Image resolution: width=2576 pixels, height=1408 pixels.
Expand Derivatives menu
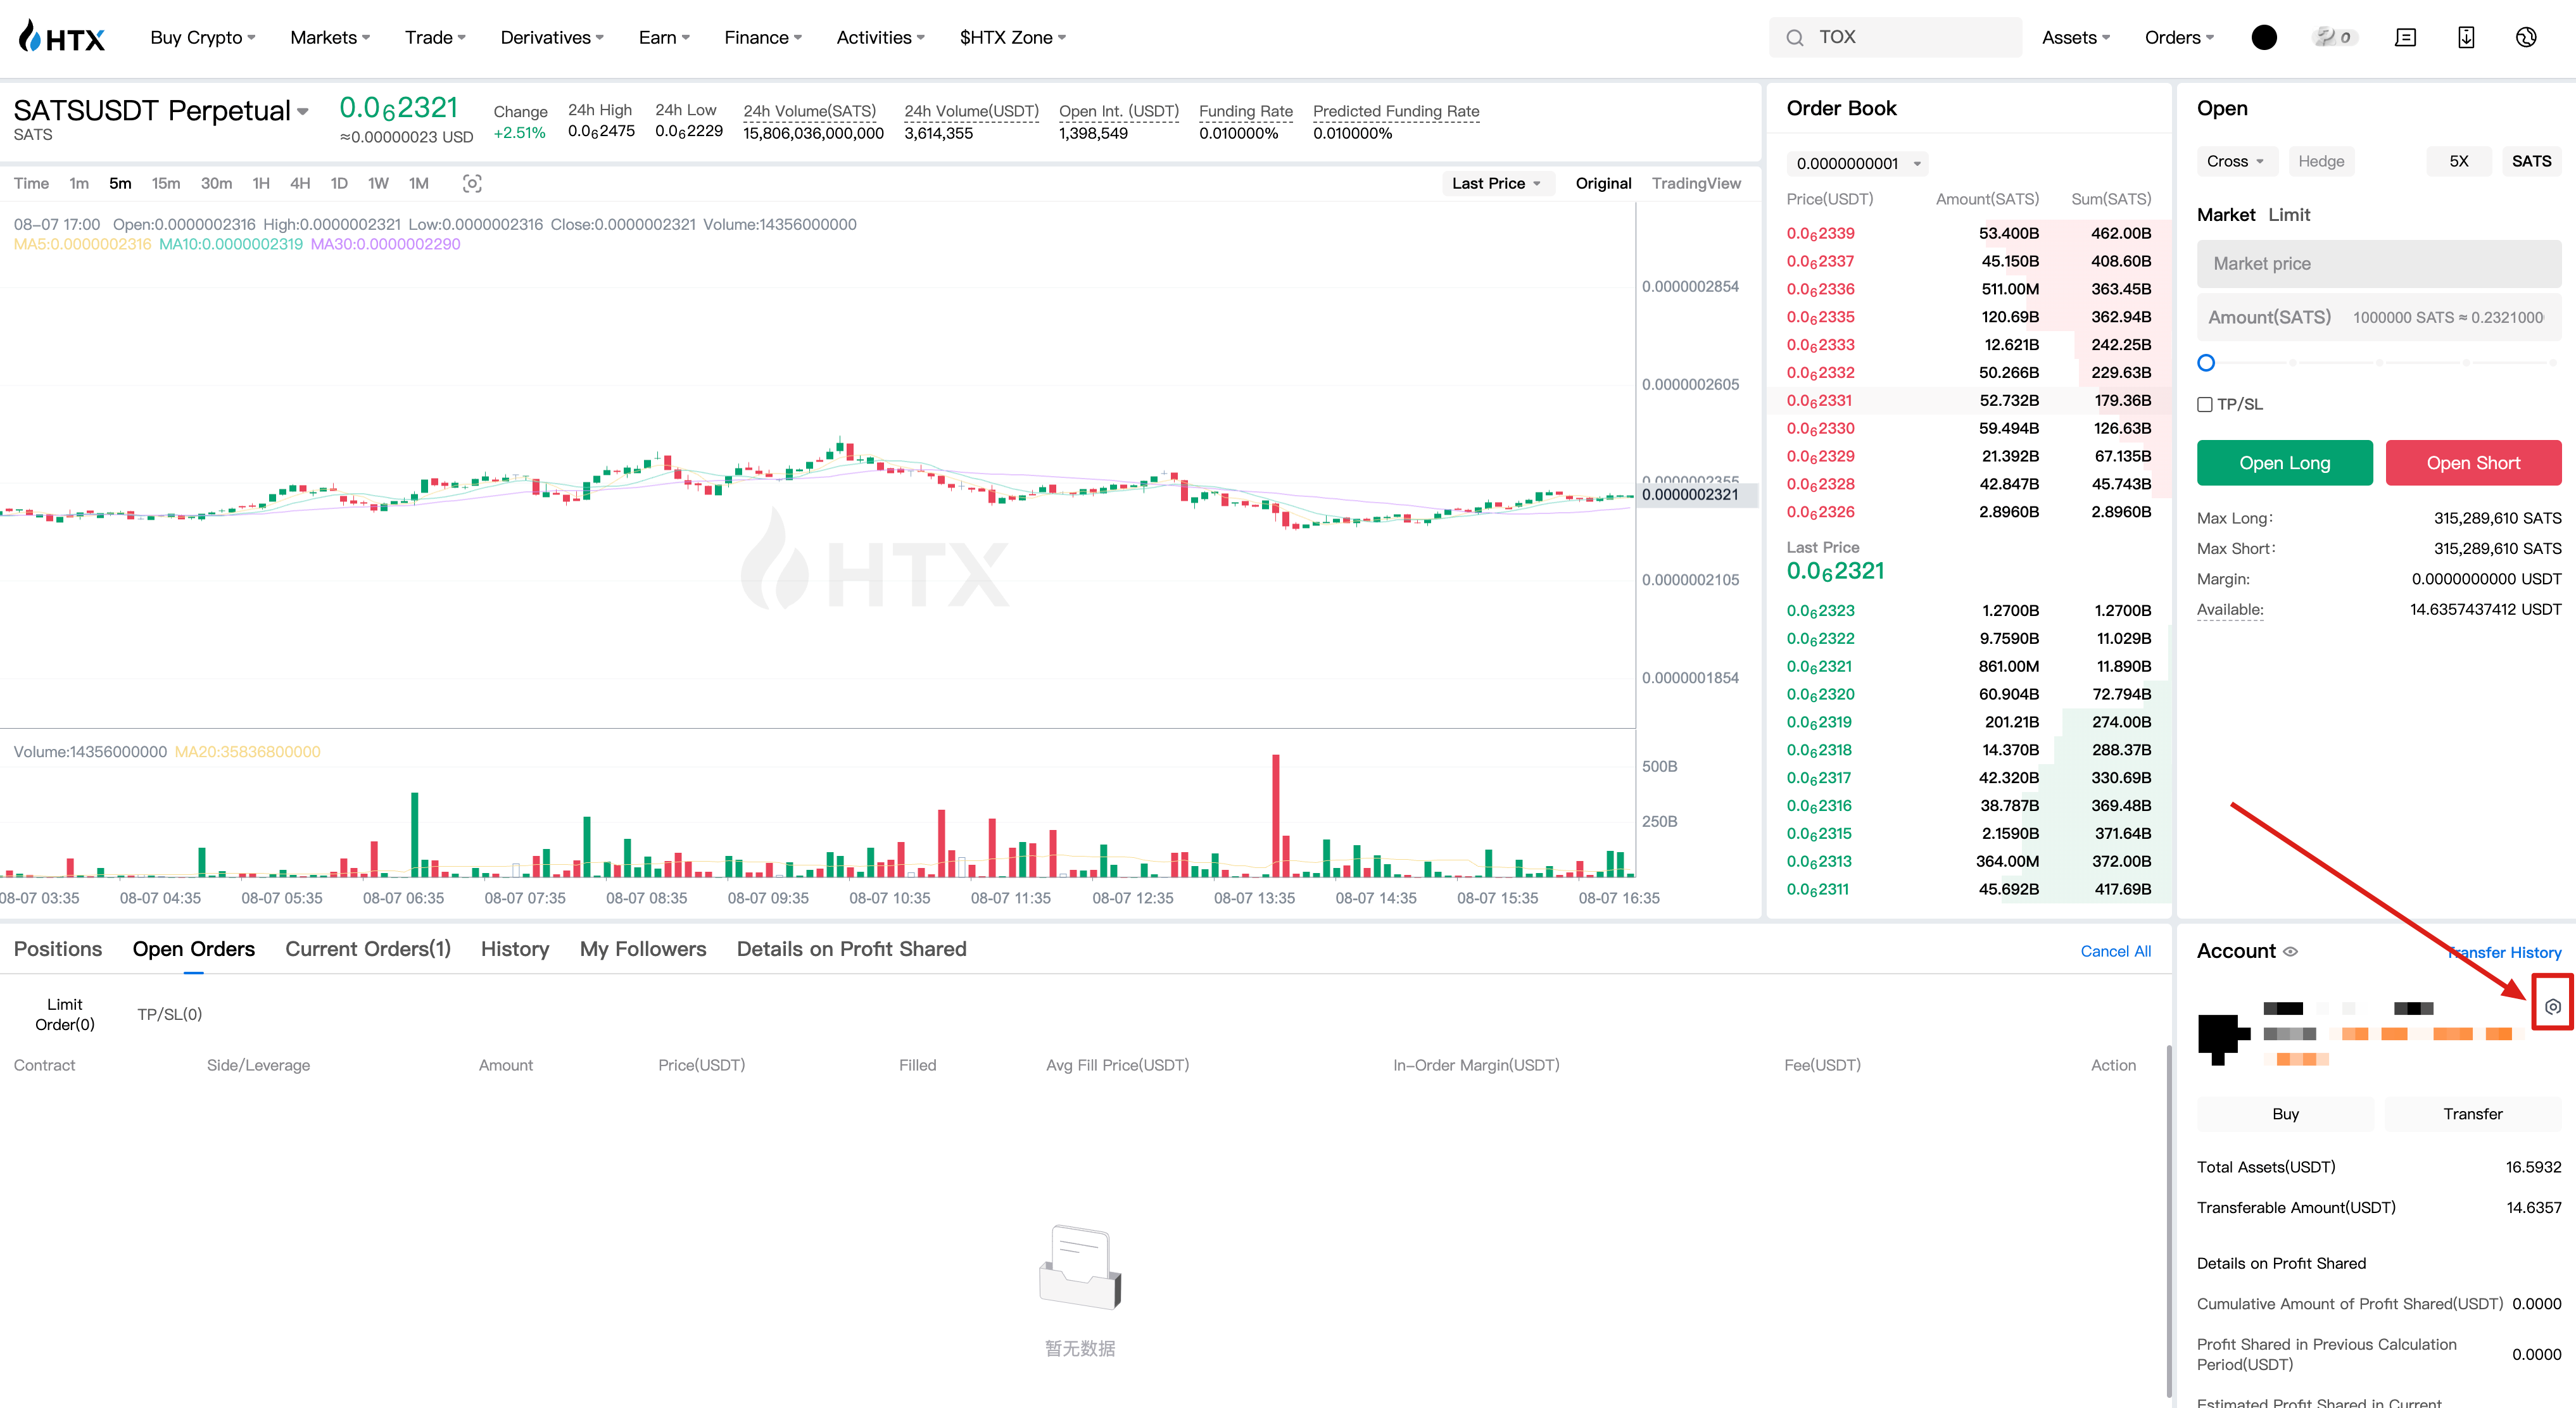click(552, 38)
